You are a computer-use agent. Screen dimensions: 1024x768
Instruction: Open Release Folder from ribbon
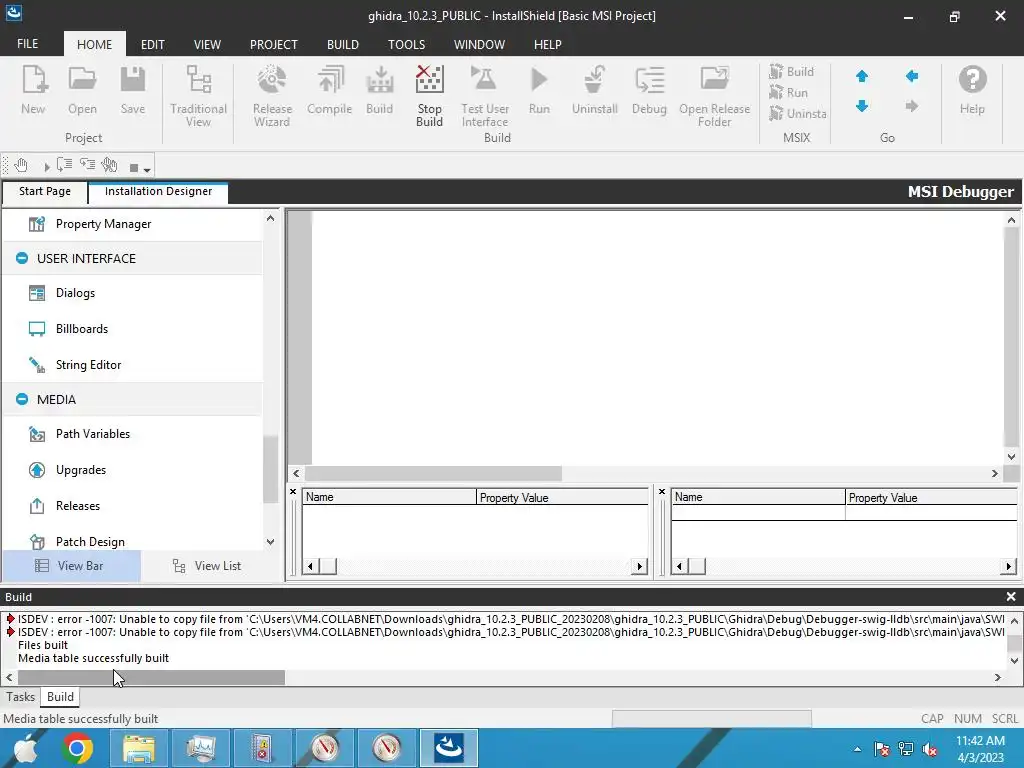coord(714,96)
